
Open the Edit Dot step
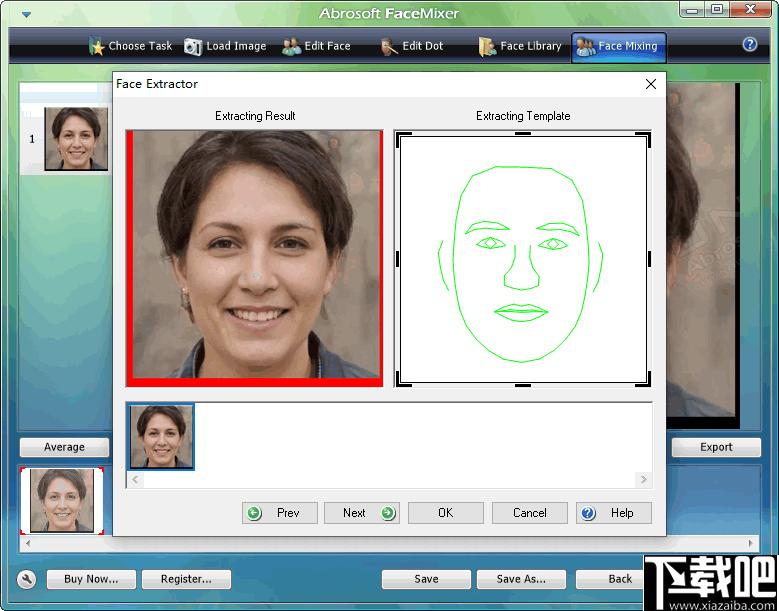(412, 46)
